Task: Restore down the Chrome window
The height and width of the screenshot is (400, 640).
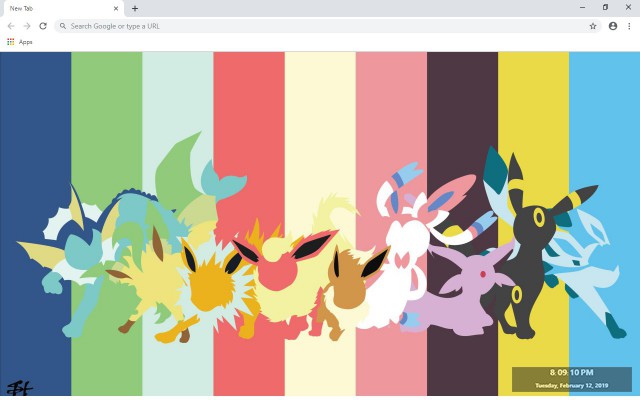Action: click(x=605, y=7)
